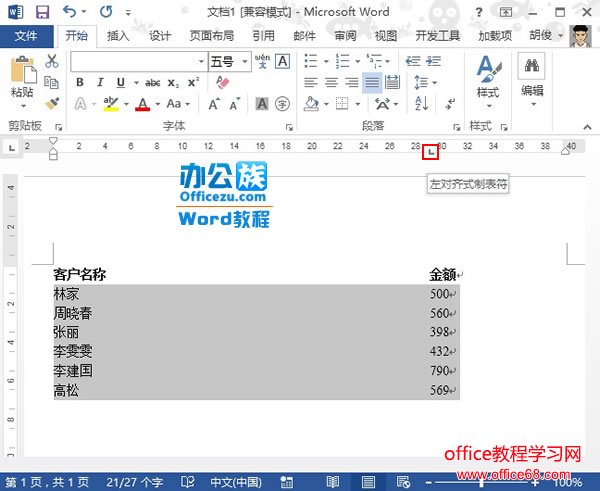The width and height of the screenshot is (600, 491).
Task: Toggle Strikethrough abc formatting
Action: point(152,83)
